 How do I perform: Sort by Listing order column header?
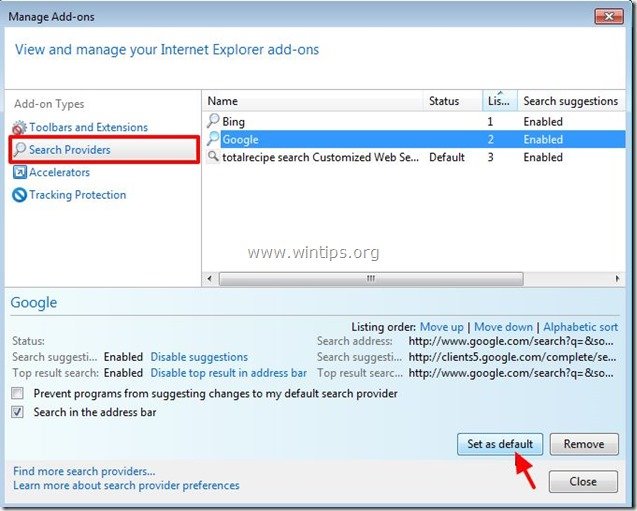(x=500, y=101)
